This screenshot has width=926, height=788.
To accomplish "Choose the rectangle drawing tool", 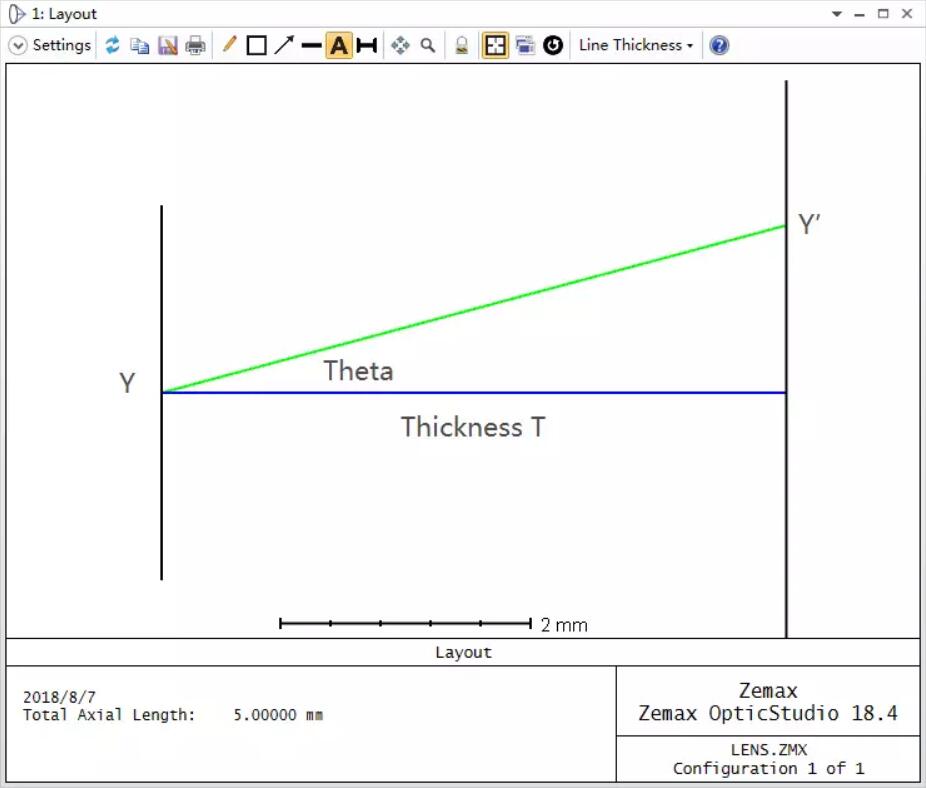I will 257,45.
